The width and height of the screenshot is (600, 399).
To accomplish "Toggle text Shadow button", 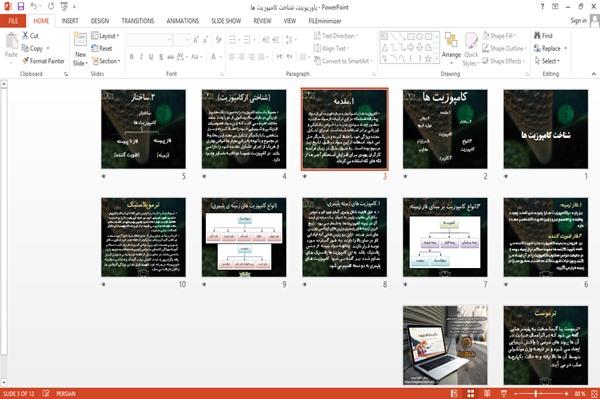I will 161,57.
